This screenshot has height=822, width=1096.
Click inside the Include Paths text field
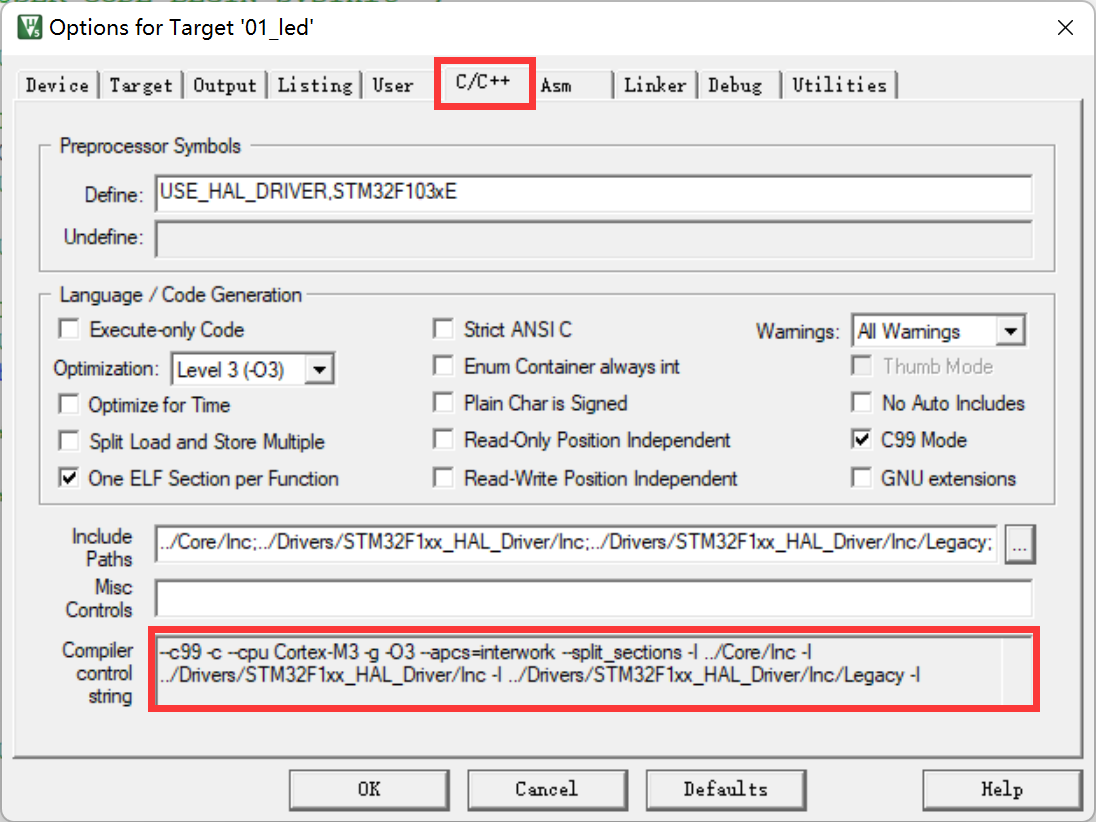(575, 544)
